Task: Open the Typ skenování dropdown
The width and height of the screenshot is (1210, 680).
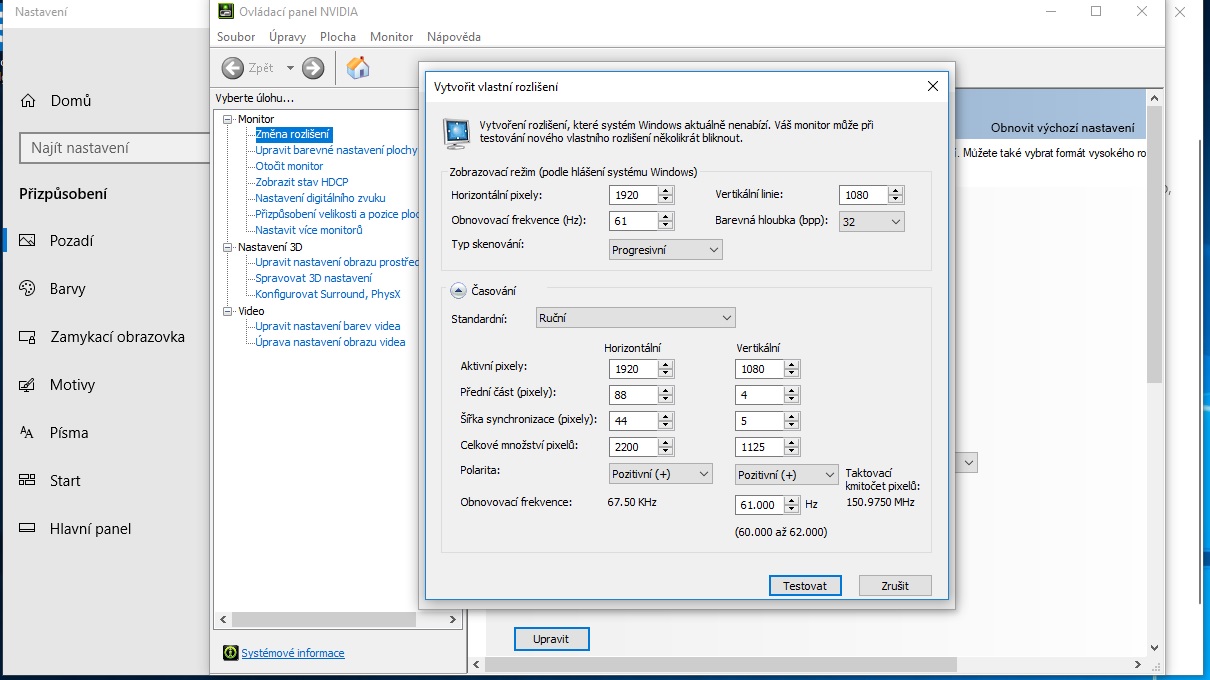Action: (665, 250)
